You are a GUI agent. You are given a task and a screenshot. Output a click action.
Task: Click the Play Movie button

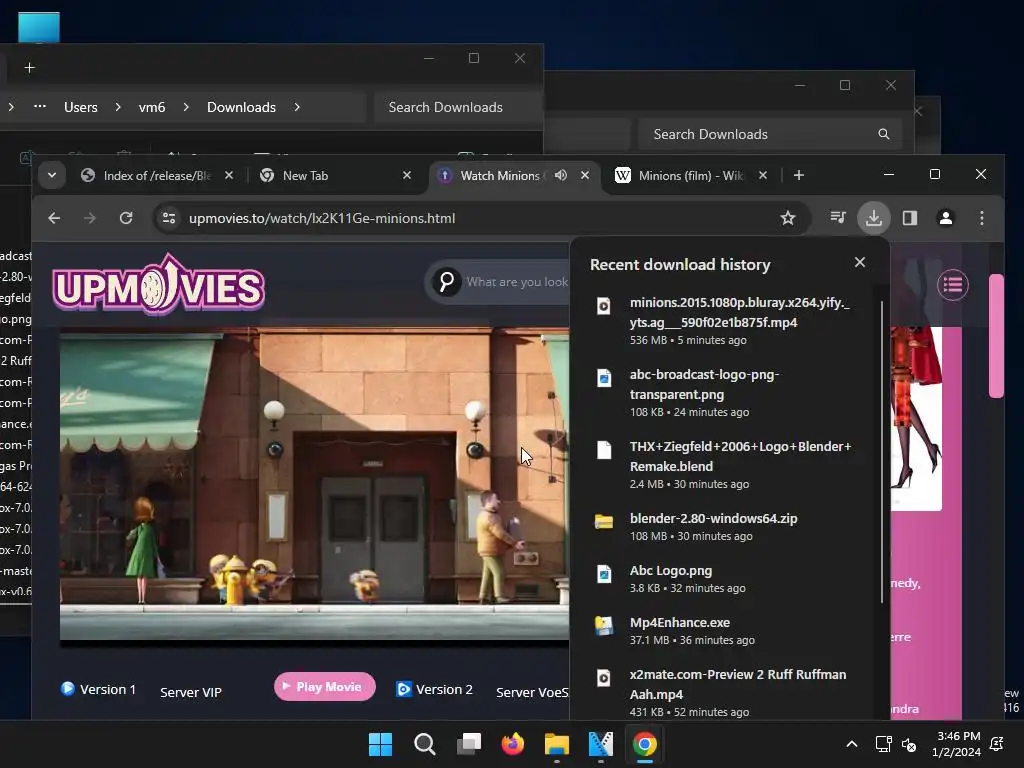325,686
